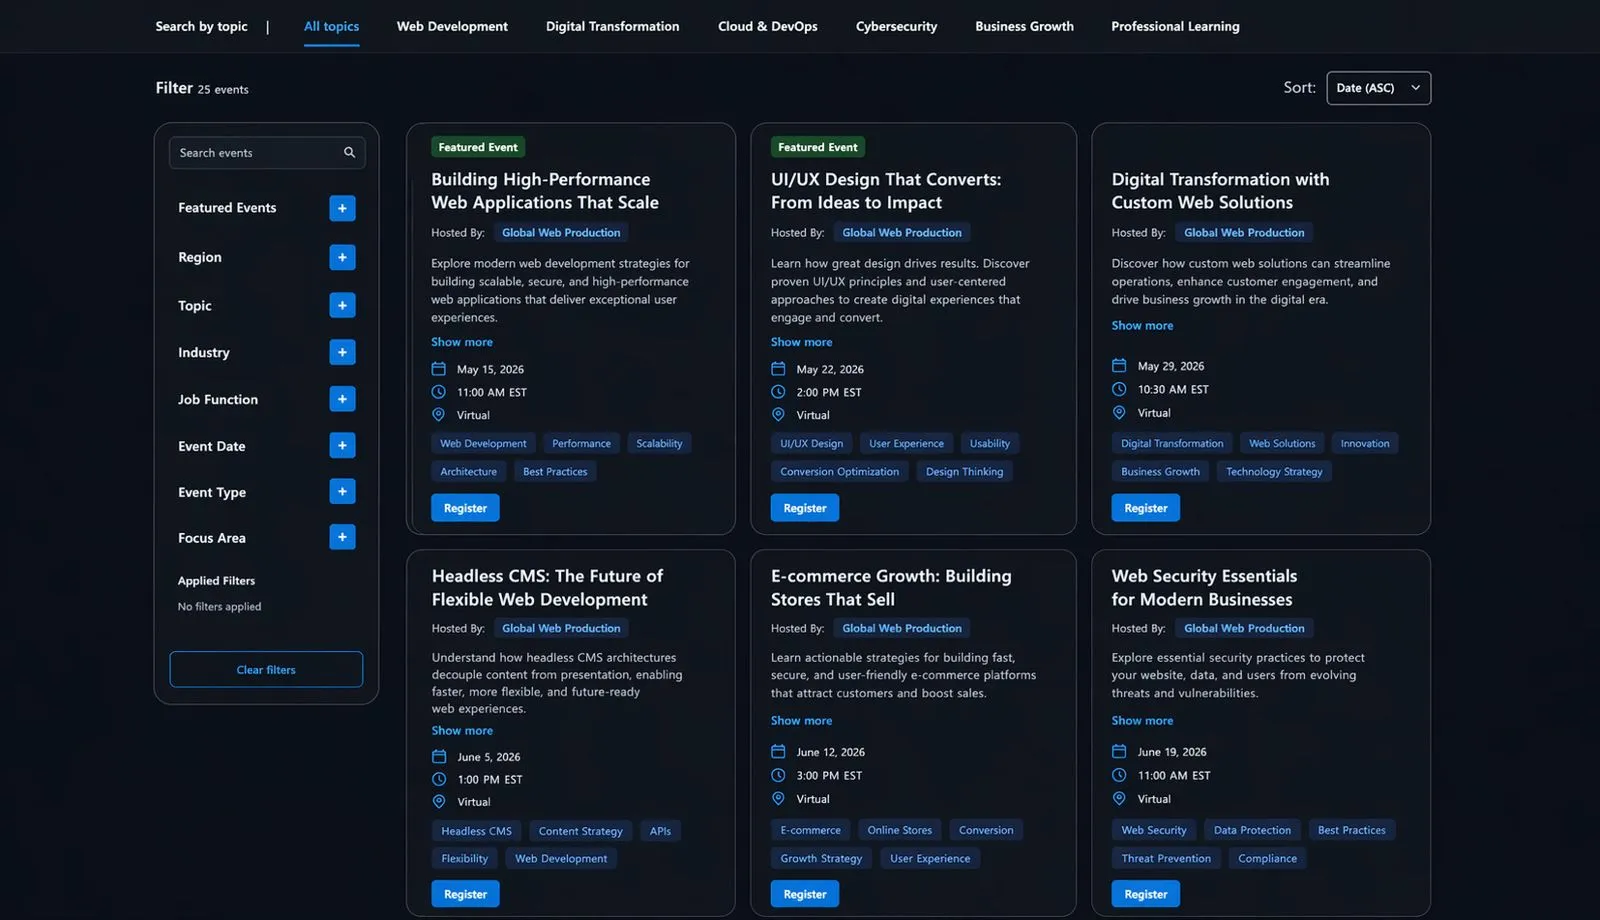Screen dimensions: 1600x920
Task: Expand the Region filter plus button
Action: 342,257
